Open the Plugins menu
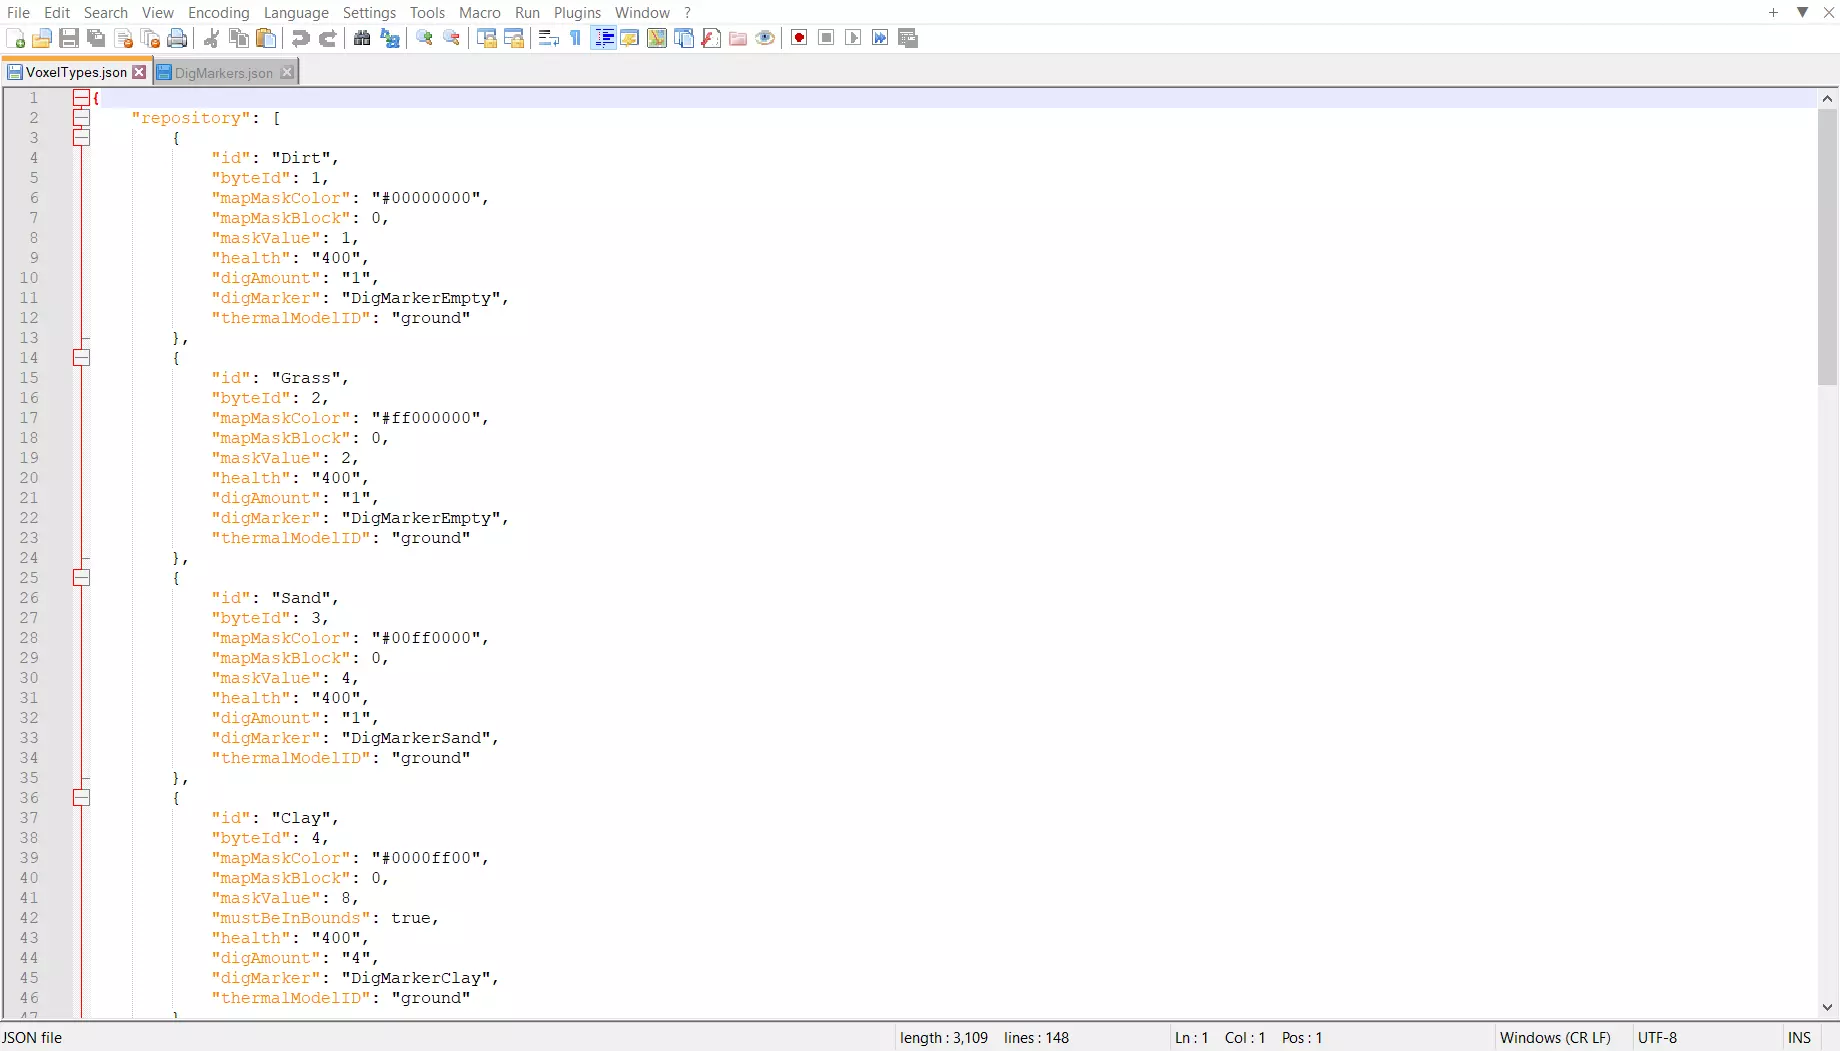 [577, 12]
